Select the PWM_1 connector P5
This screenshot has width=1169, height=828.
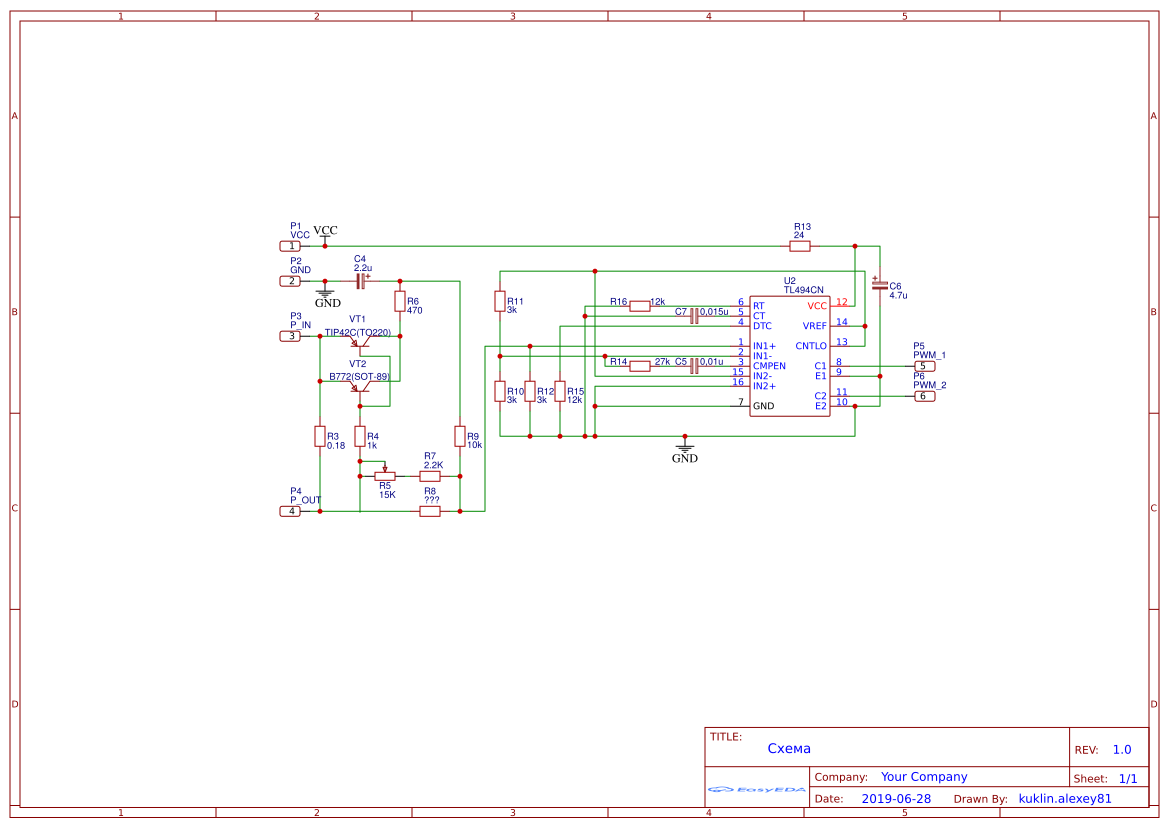[925, 366]
